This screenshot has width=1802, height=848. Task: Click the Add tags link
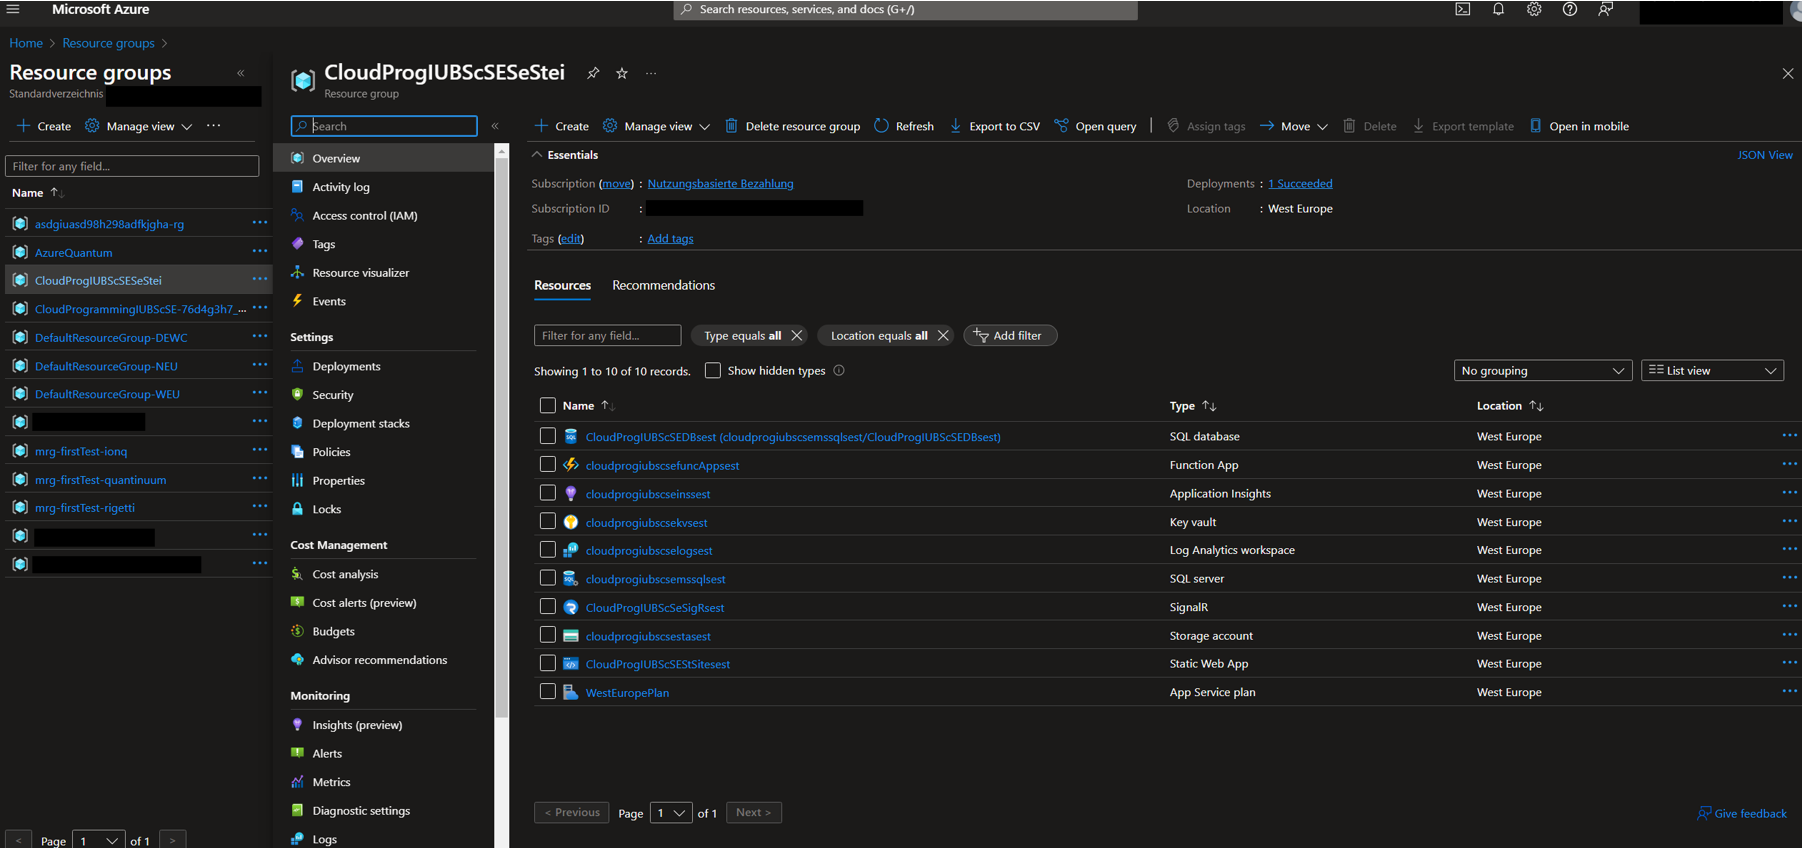pyautogui.click(x=670, y=238)
